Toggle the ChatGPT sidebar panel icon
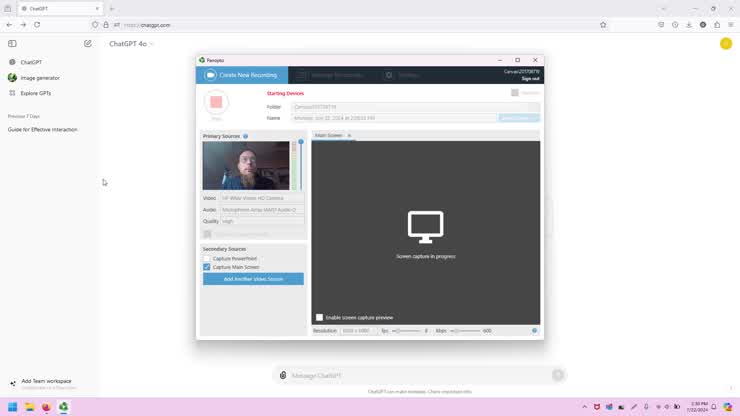740x416 pixels. pos(12,44)
